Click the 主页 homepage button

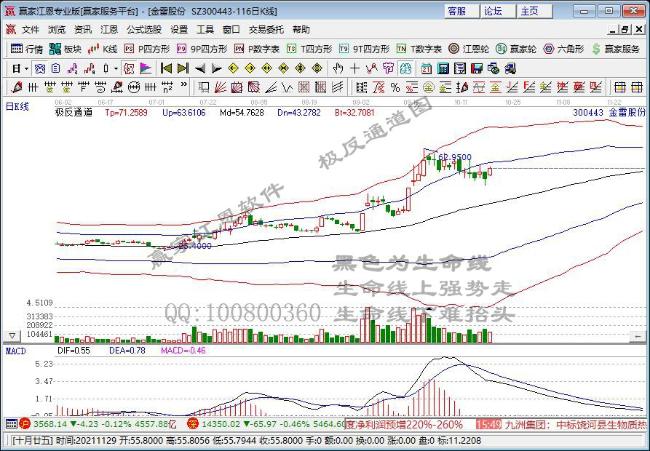[x=534, y=11]
